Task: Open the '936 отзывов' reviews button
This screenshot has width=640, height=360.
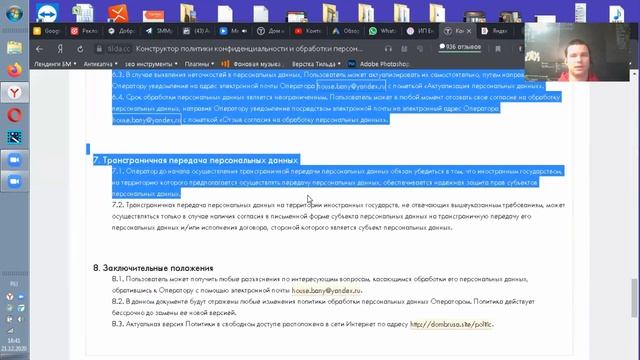Action: point(460,47)
